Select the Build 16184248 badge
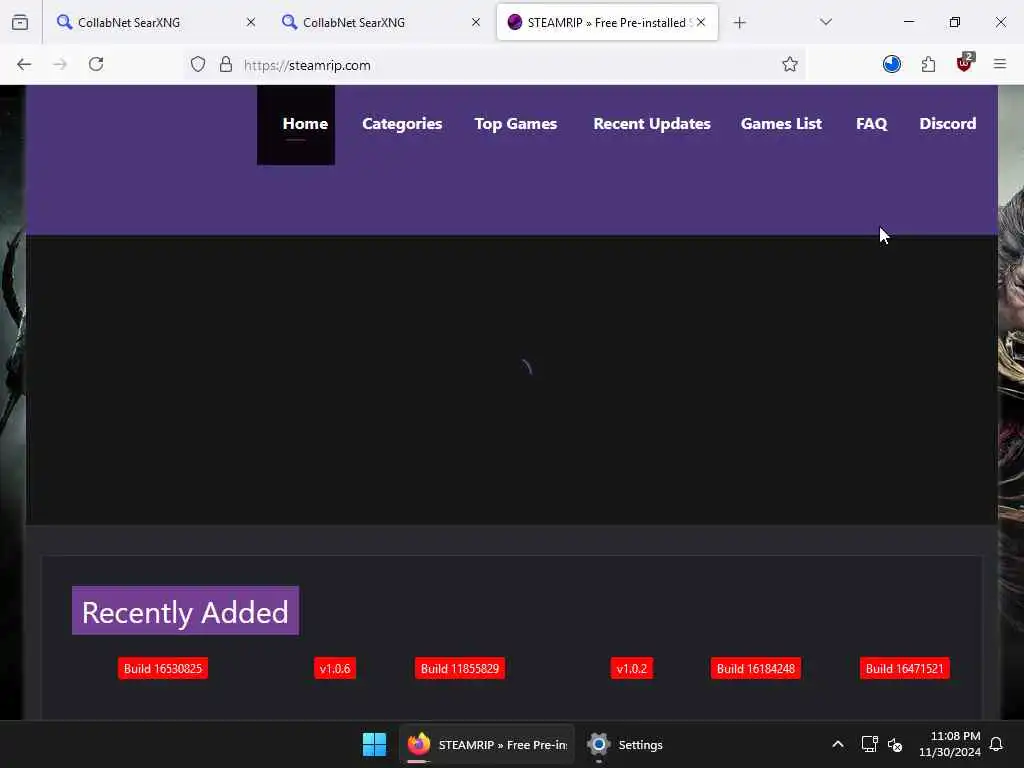This screenshot has height=768, width=1024. [756, 669]
